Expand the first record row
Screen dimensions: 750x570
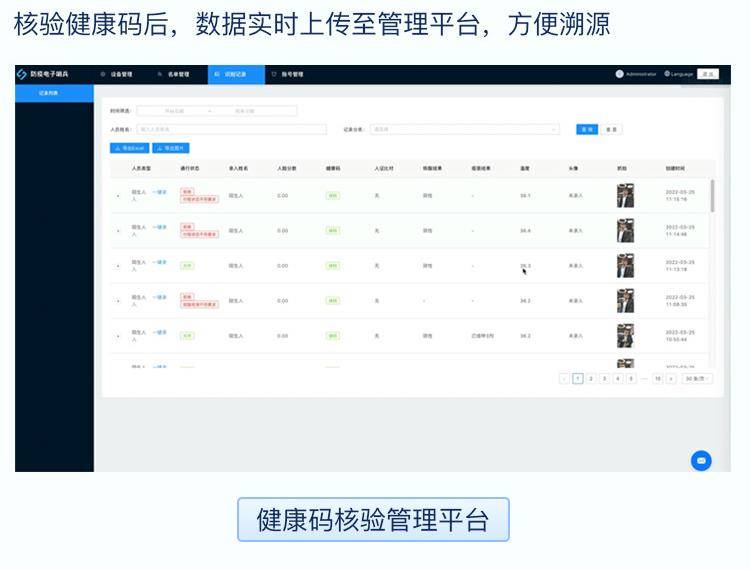117,196
